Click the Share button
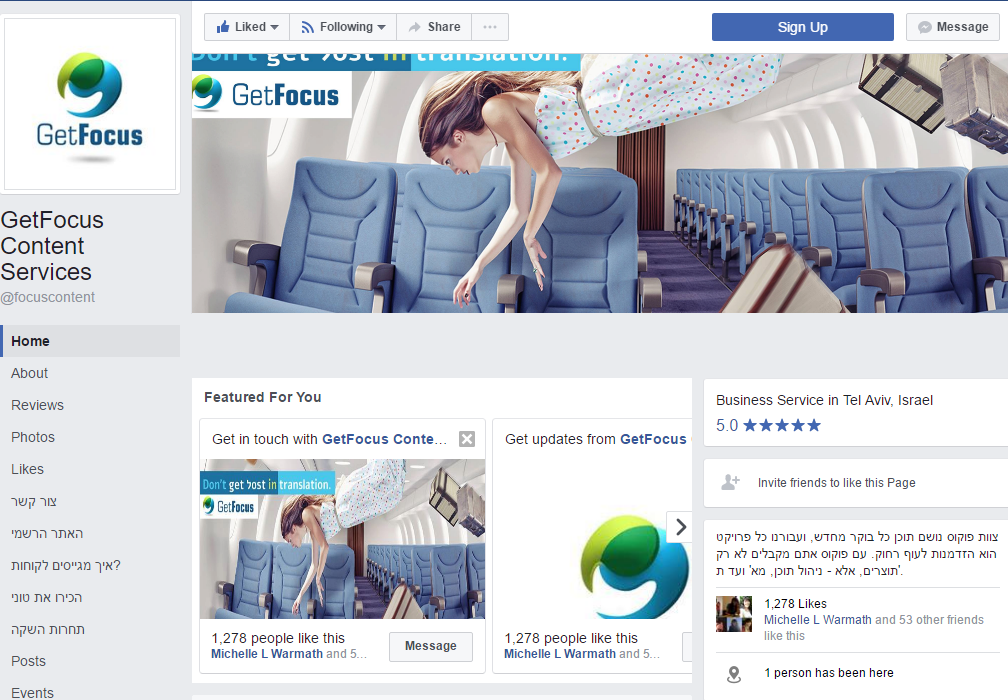1008x700 pixels. [x=434, y=27]
